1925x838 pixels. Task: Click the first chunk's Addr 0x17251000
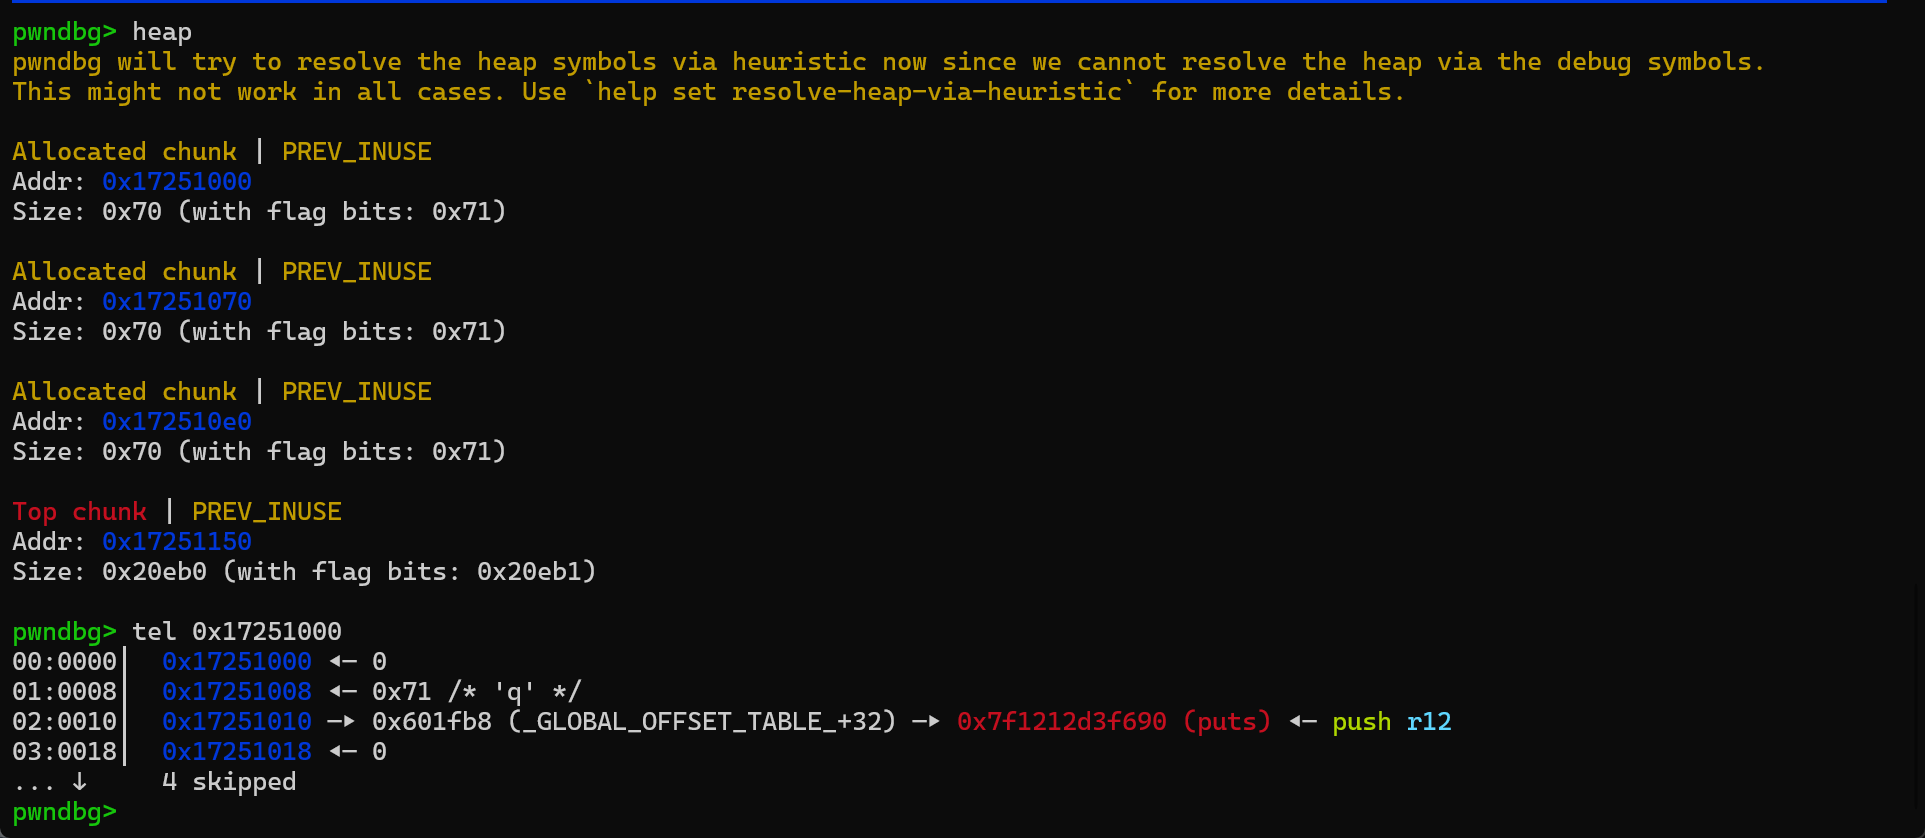pos(176,182)
